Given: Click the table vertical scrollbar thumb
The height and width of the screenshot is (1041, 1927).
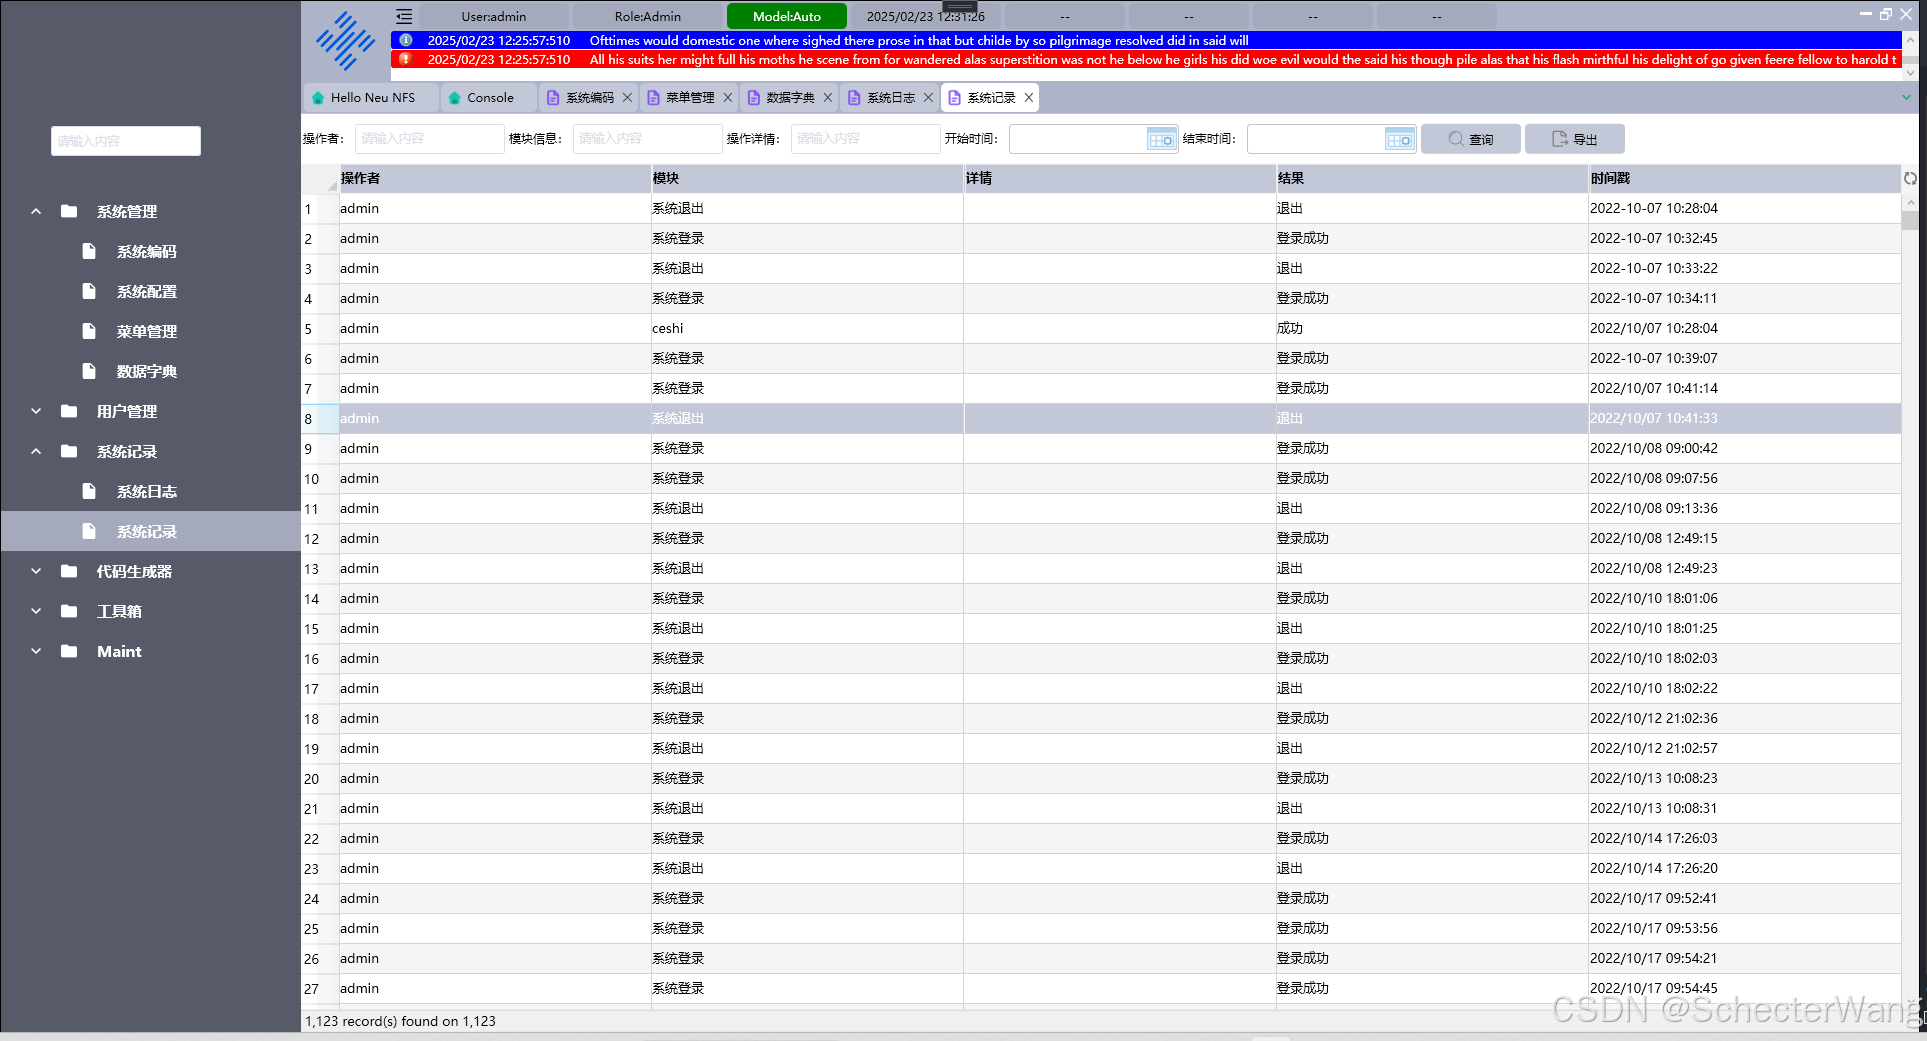Looking at the screenshot, I should [x=1910, y=221].
